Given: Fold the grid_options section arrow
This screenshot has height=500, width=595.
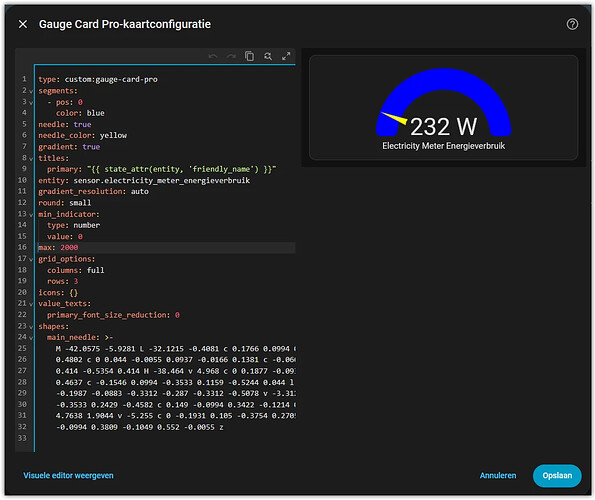Looking at the screenshot, I should 31,259.
